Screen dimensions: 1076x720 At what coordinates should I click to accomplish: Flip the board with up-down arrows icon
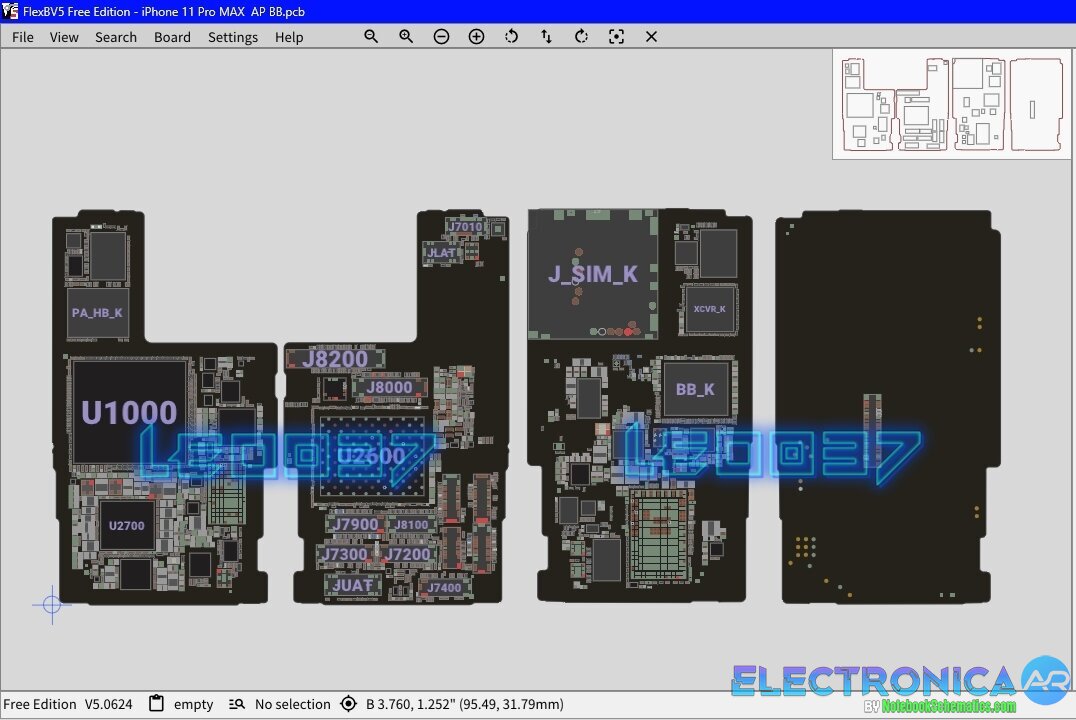546,36
